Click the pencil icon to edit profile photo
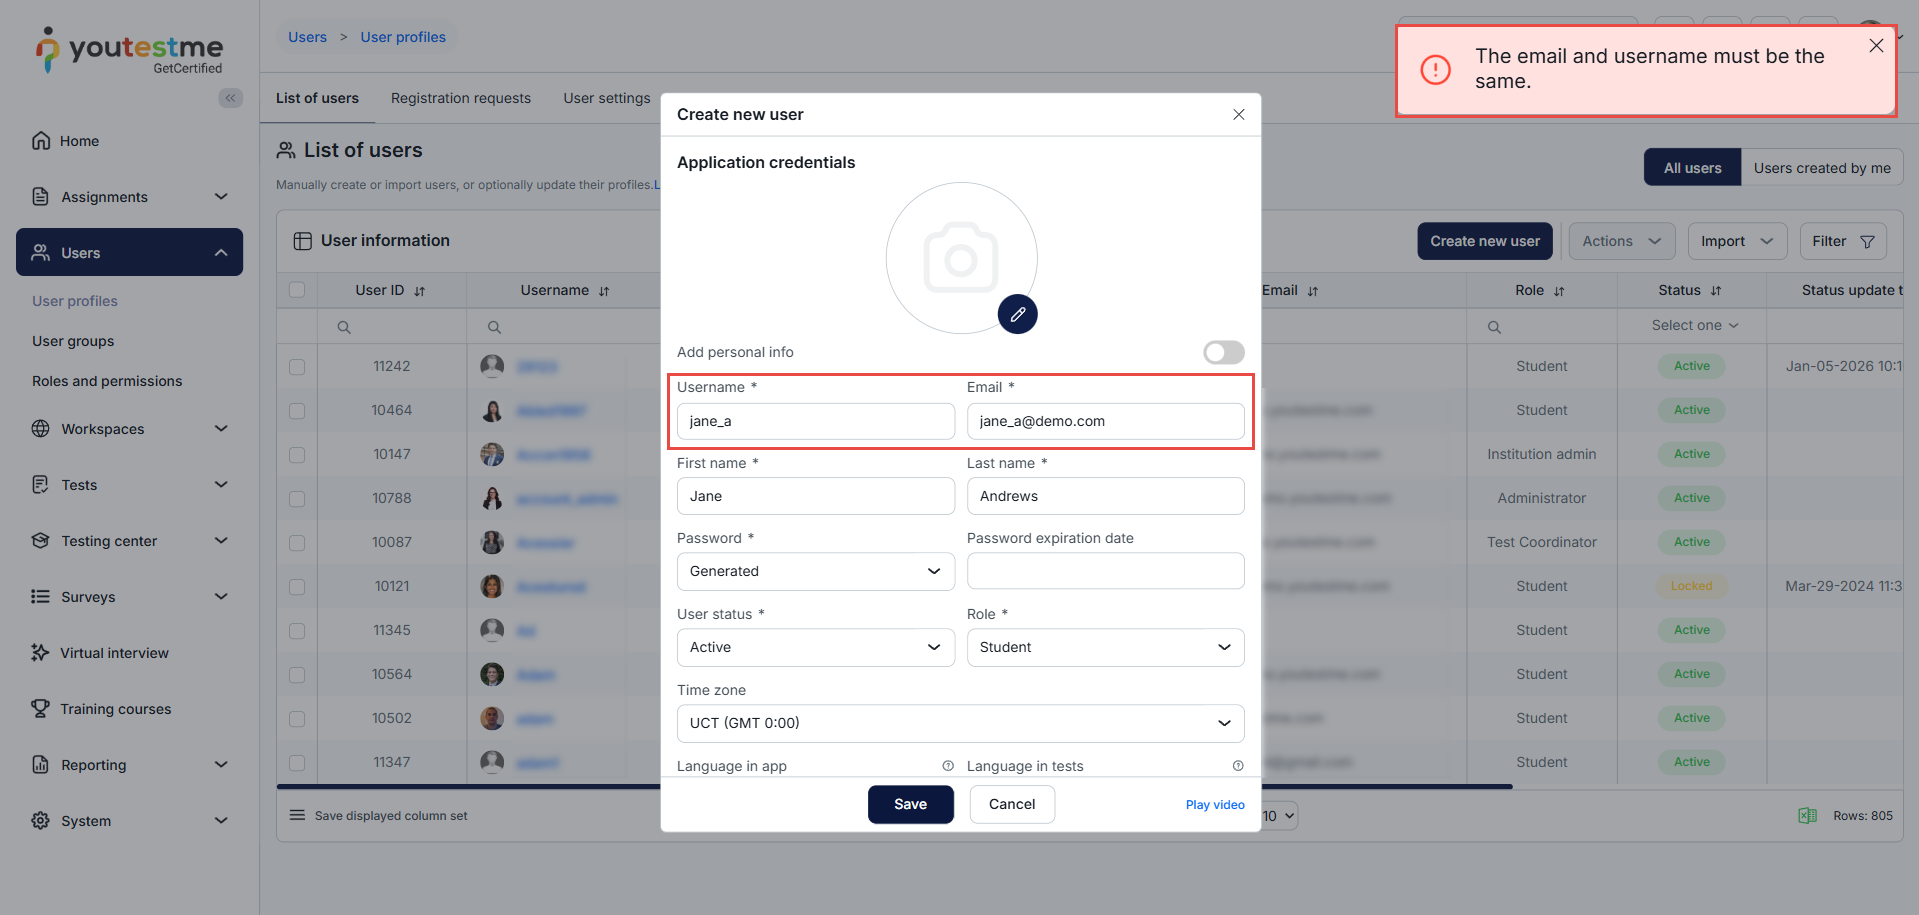Image resolution: width=1919 pixels, height=915 pixels. (x=1017, y=314)
